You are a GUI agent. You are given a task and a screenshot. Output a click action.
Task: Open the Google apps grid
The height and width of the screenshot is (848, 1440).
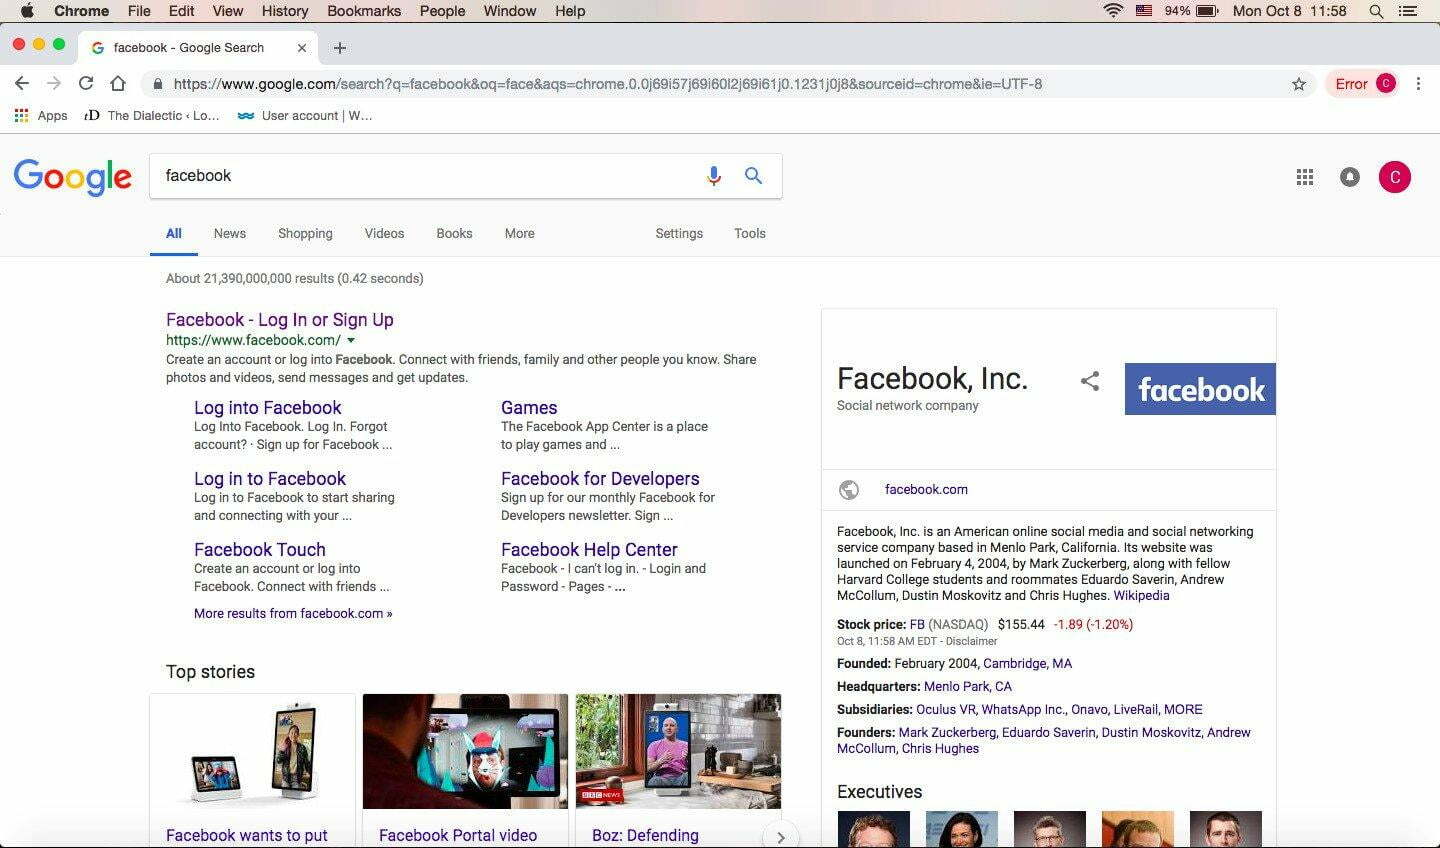click(1305, 177)
